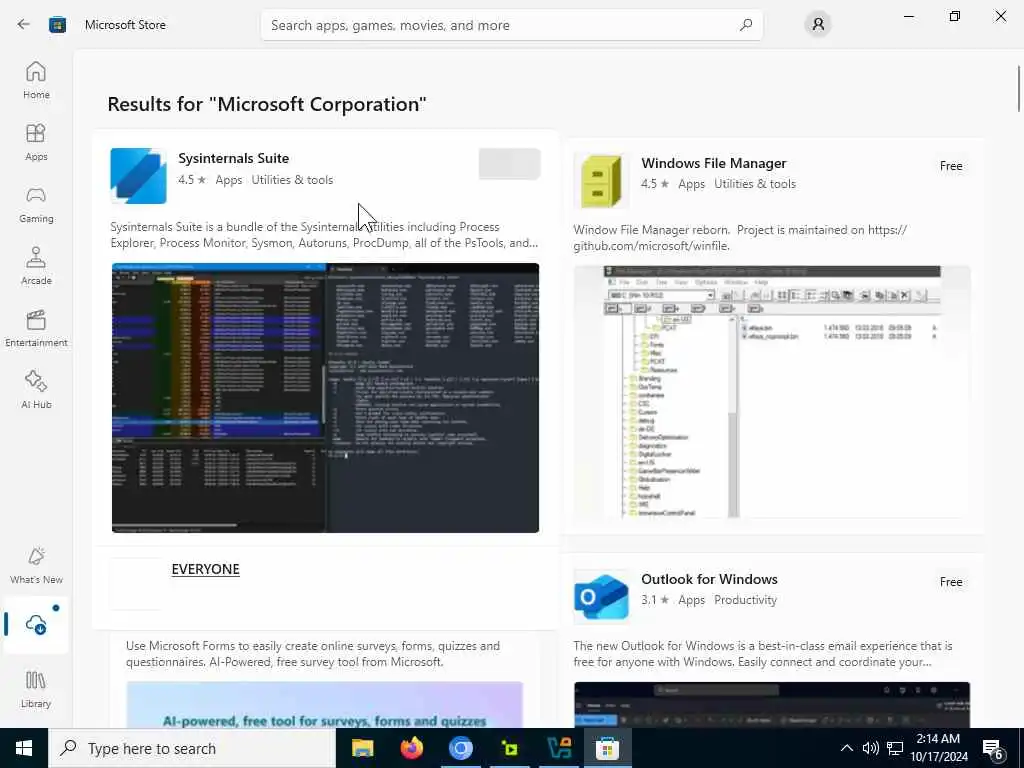Screen dimensions: 1024x768
Task: Click the Sysinternals Suite screenshot
Action: [x=325, y=398]
